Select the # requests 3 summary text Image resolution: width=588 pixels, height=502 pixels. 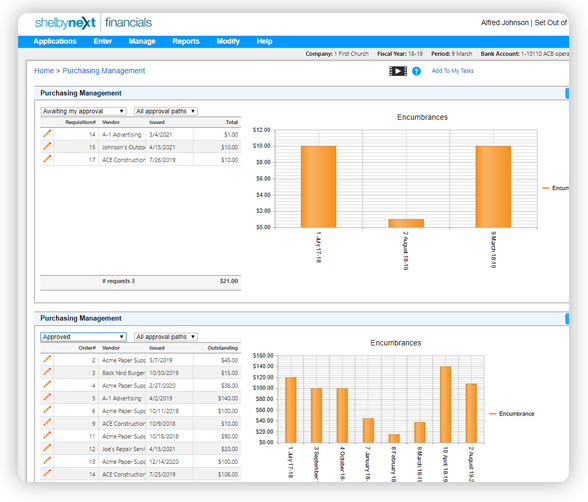coord(118,281)
